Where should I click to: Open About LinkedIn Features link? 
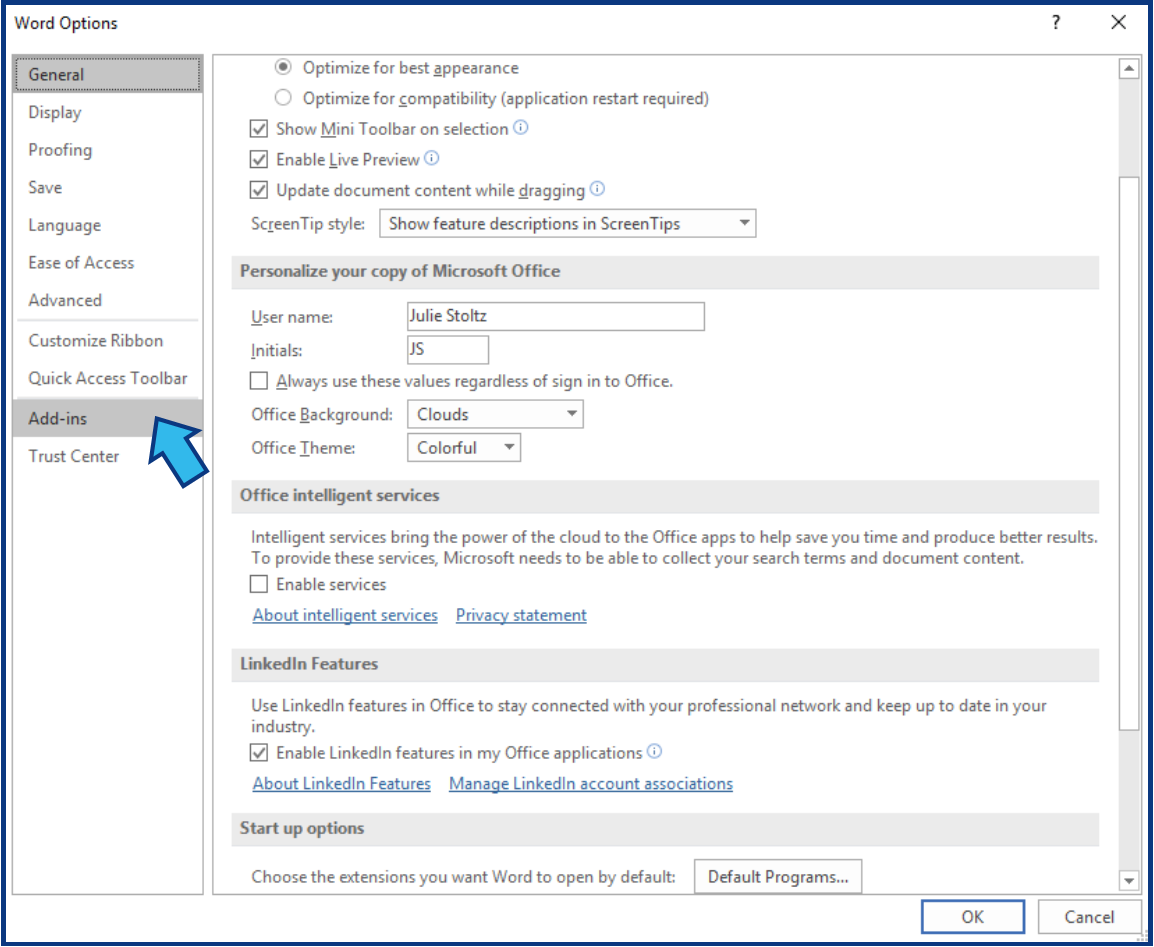(x=341, y=783)
